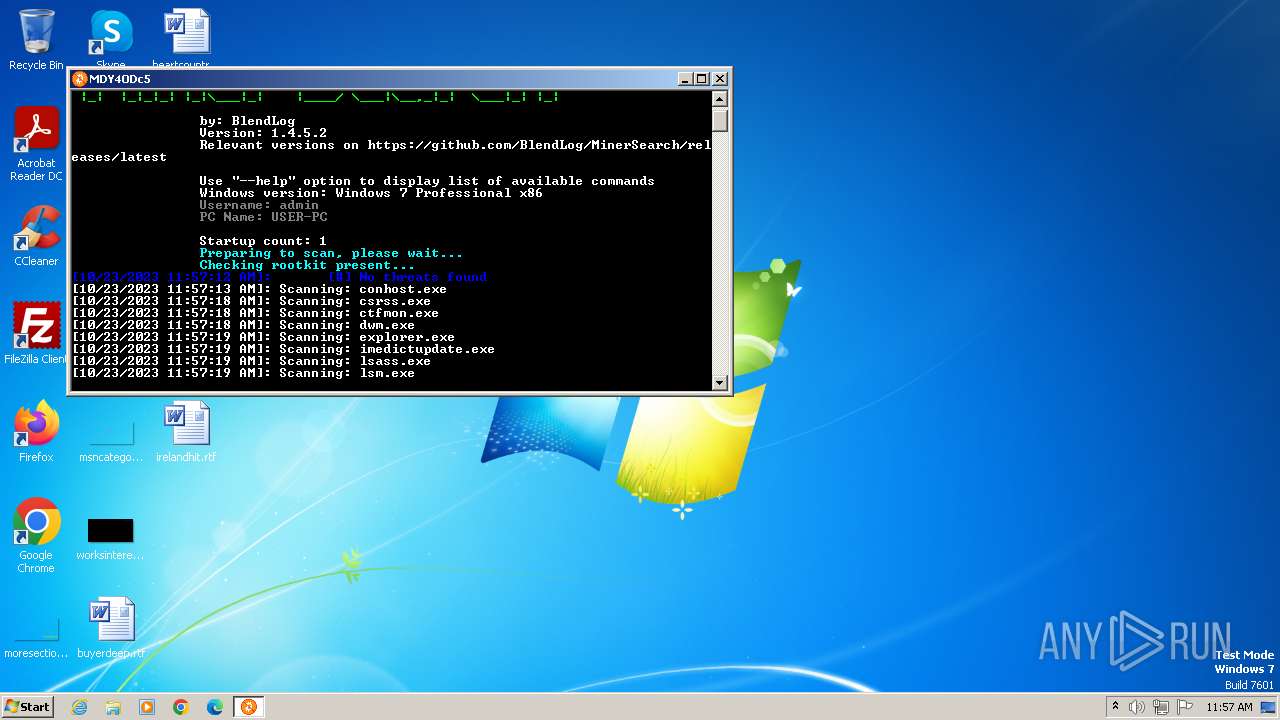Open the network tray icon
Viewport: 1280px width, 720px height.
(1161, 707)
